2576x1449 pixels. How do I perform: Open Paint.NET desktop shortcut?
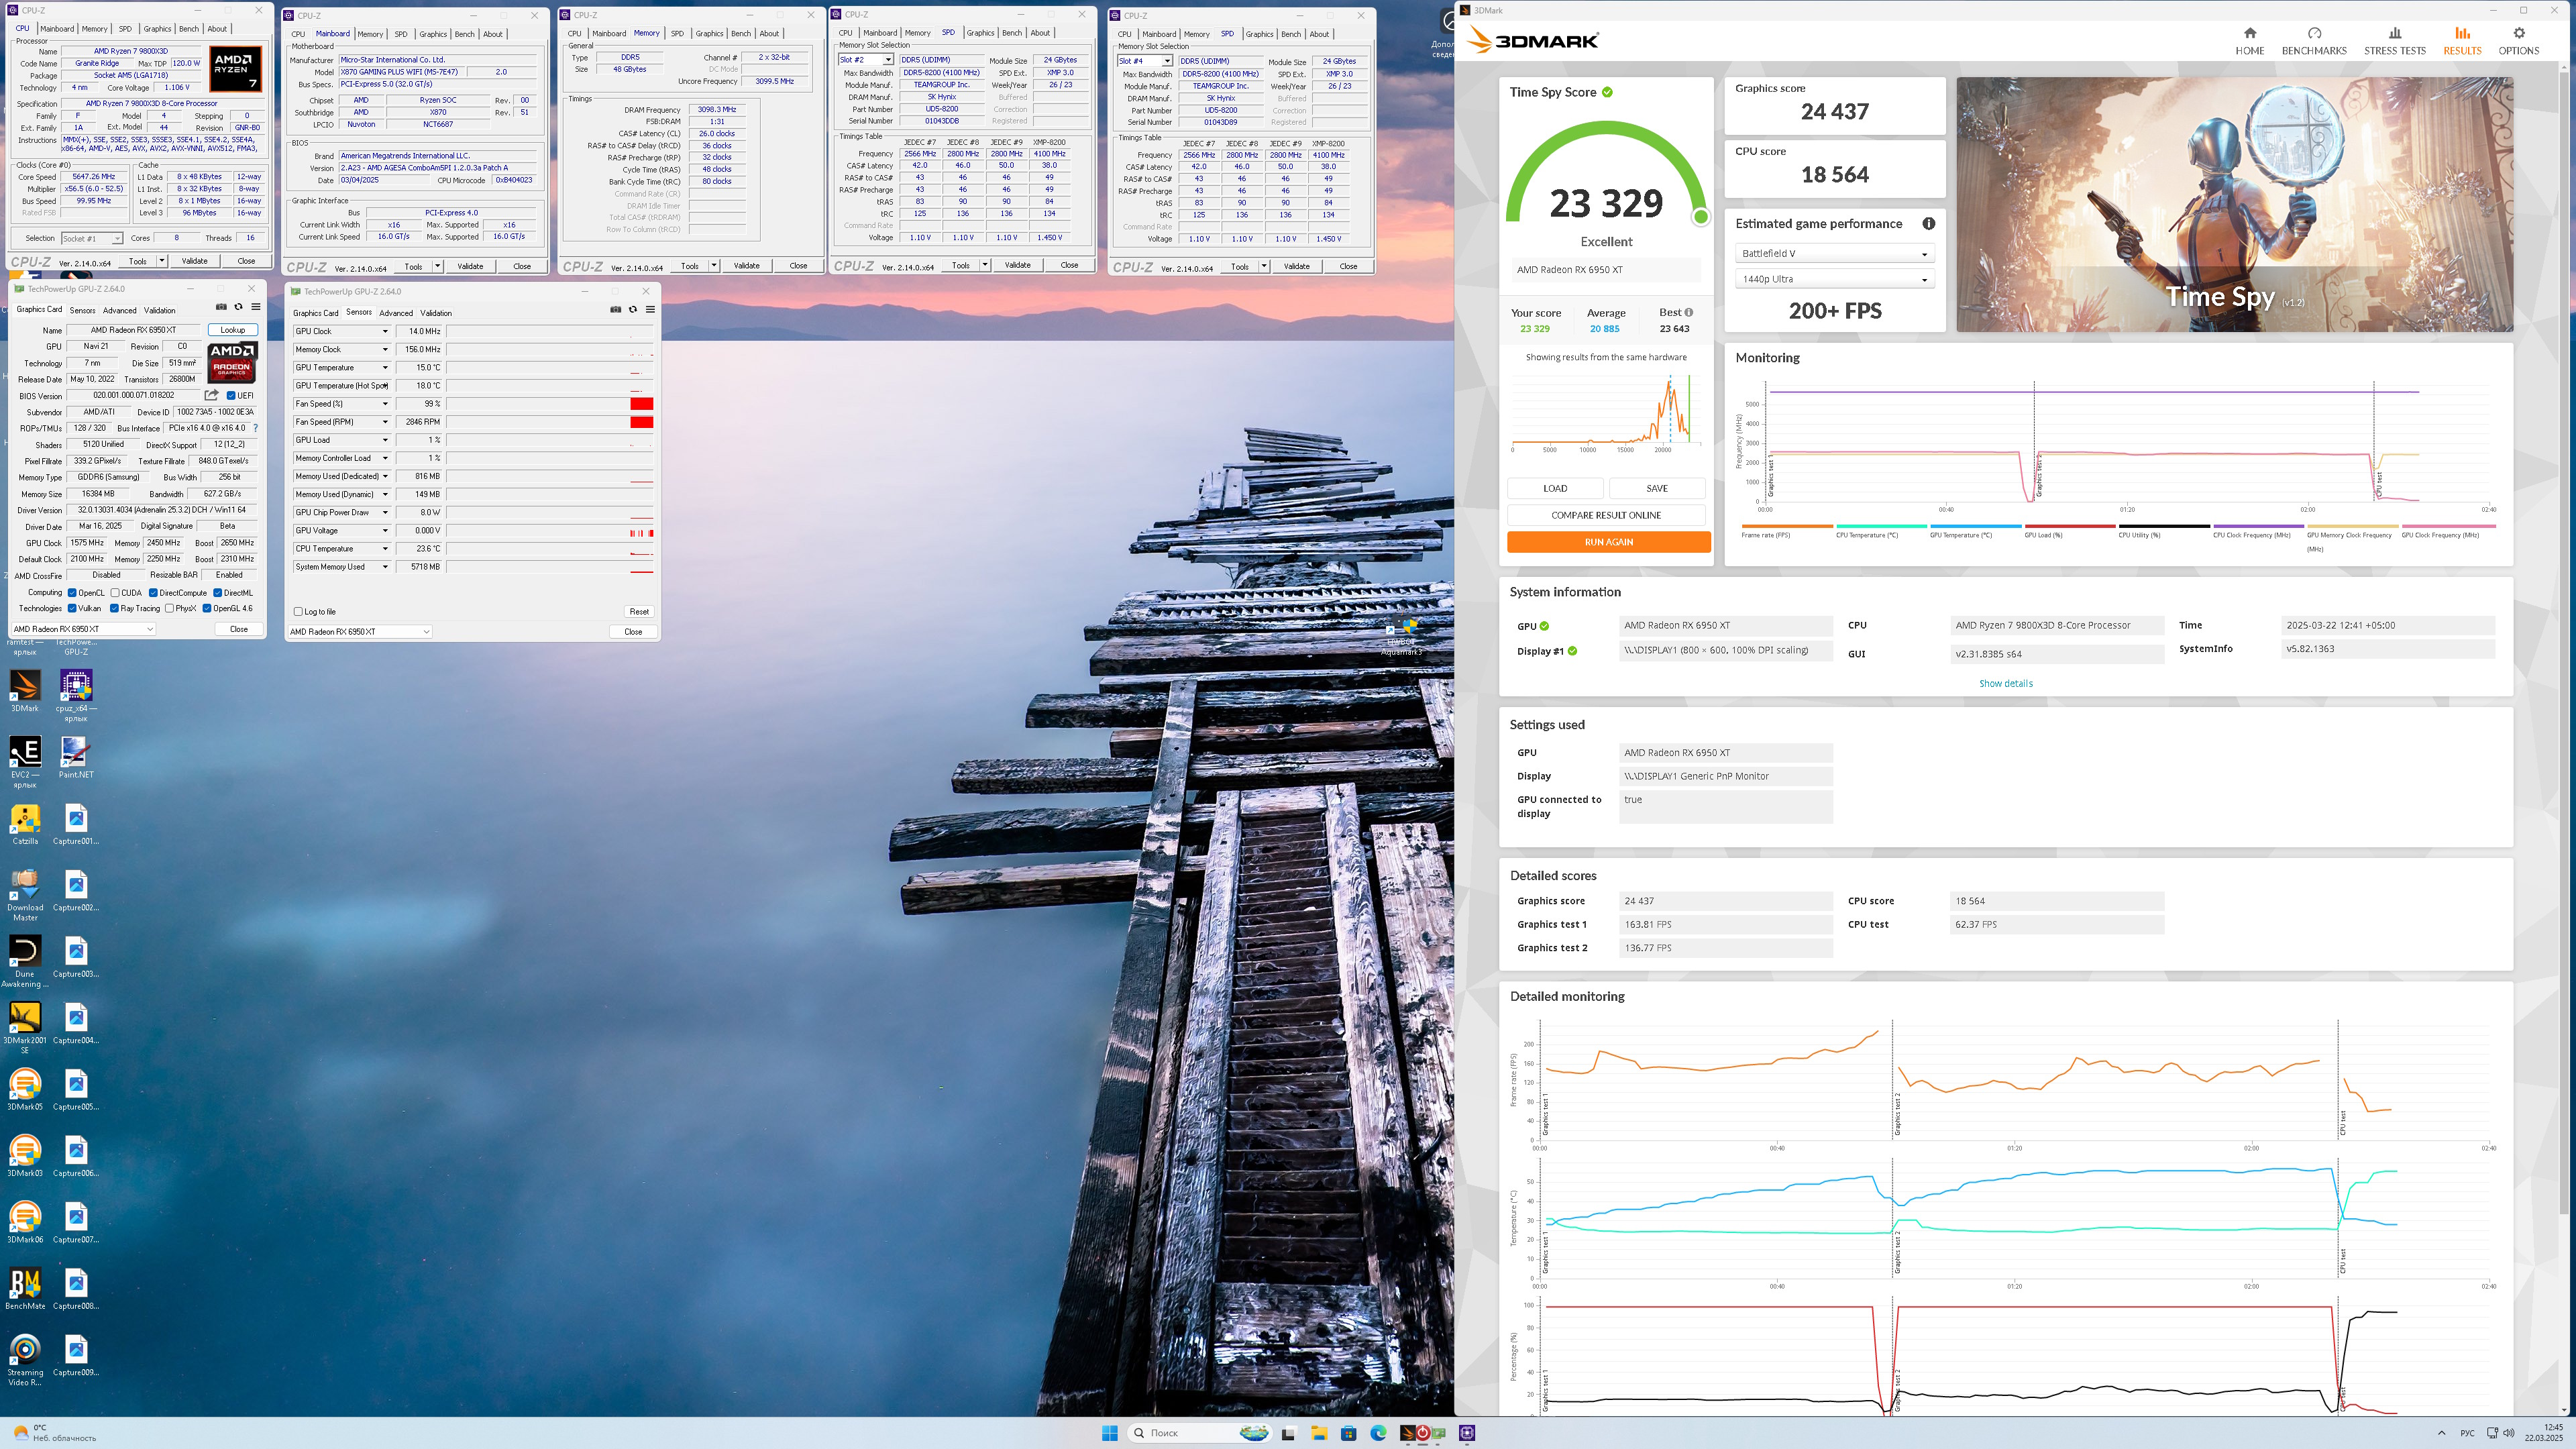tap(76, 757)
